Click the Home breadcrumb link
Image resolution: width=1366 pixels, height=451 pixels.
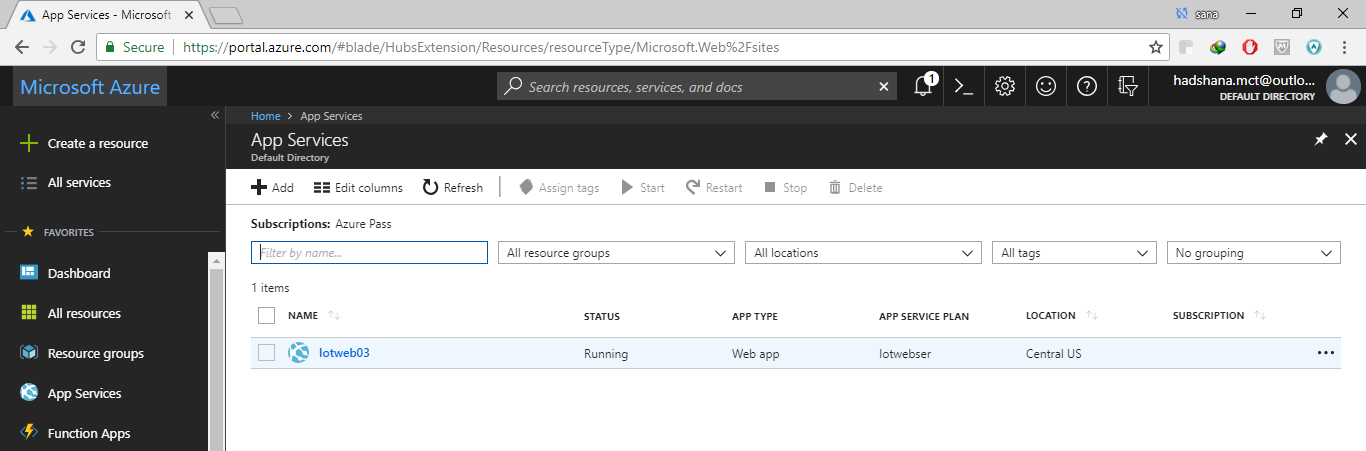tap(265, 116)
